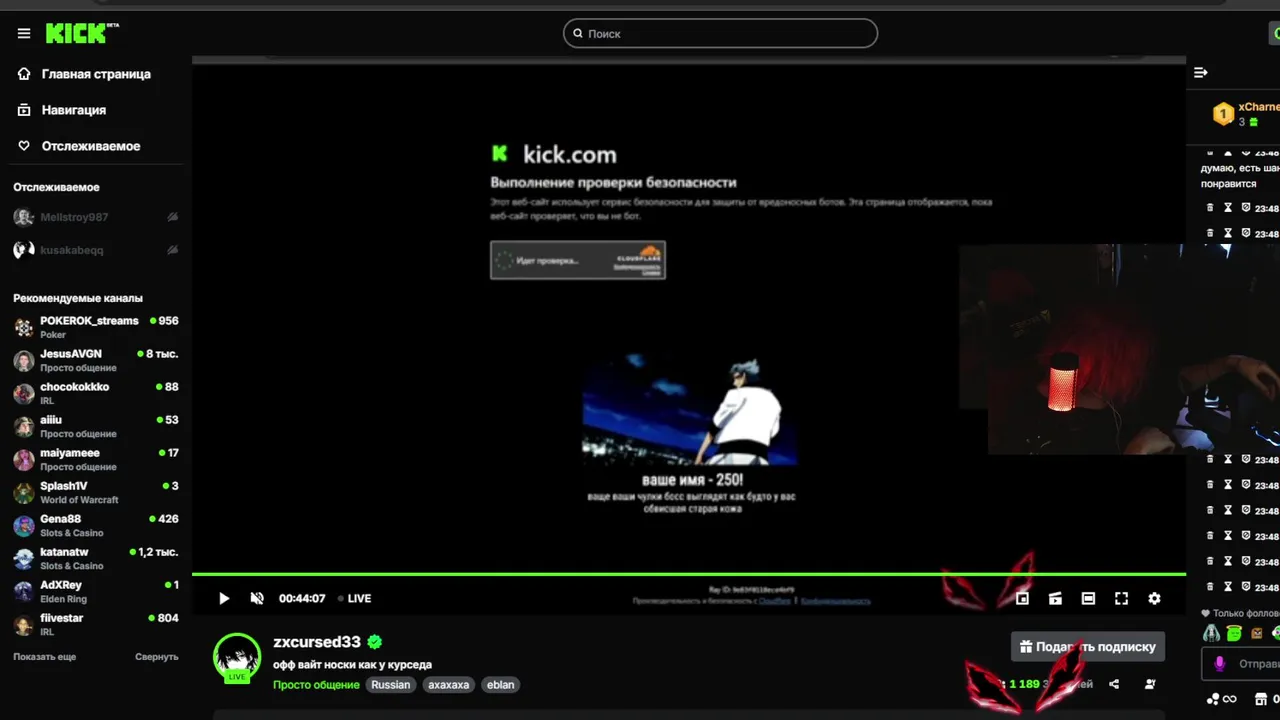Screen dimensions: 1280x720
Task: Unmute the stream audio
Action: pos(257,598)
